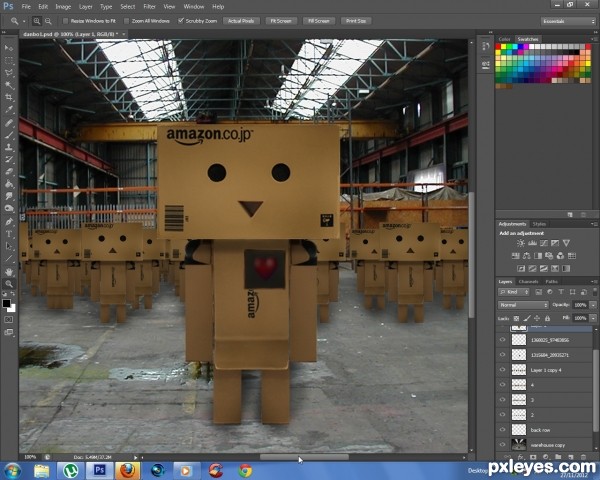This screenshot has width=600, height=480.
Task: Toggle visibility of layer '4'
Action: [502, 385]
